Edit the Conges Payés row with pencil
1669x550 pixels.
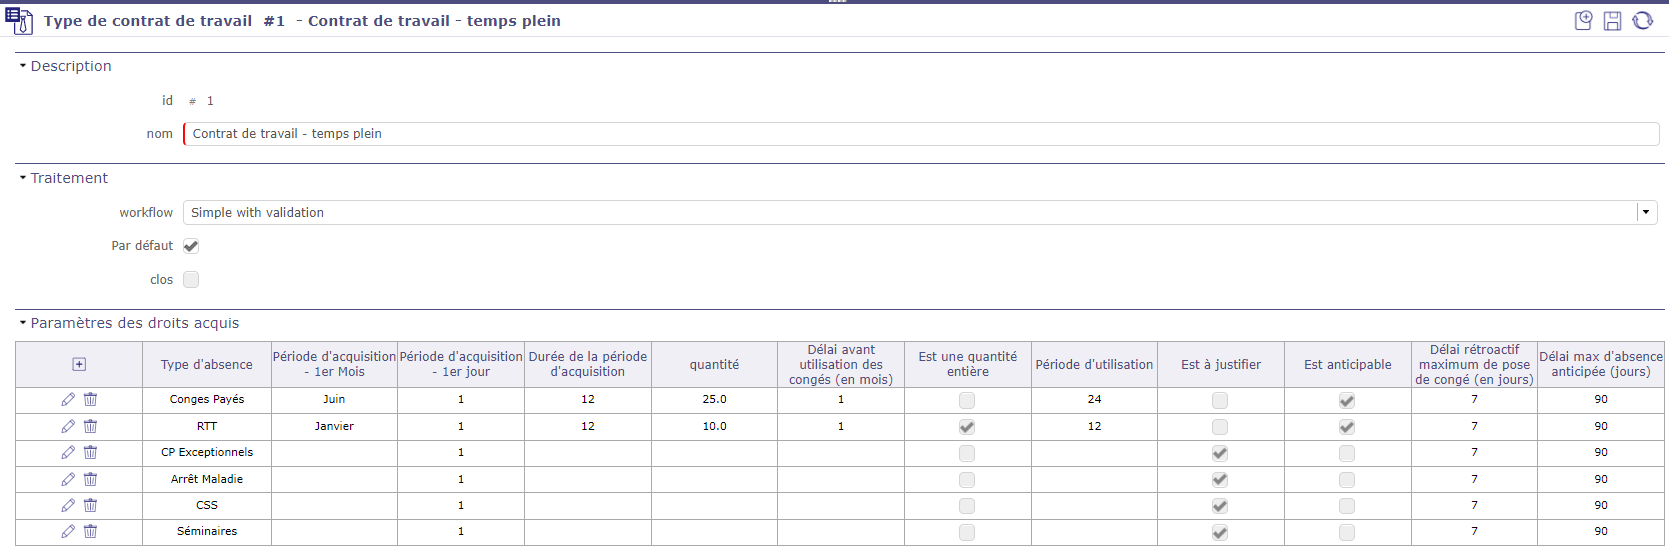(68, 400)
